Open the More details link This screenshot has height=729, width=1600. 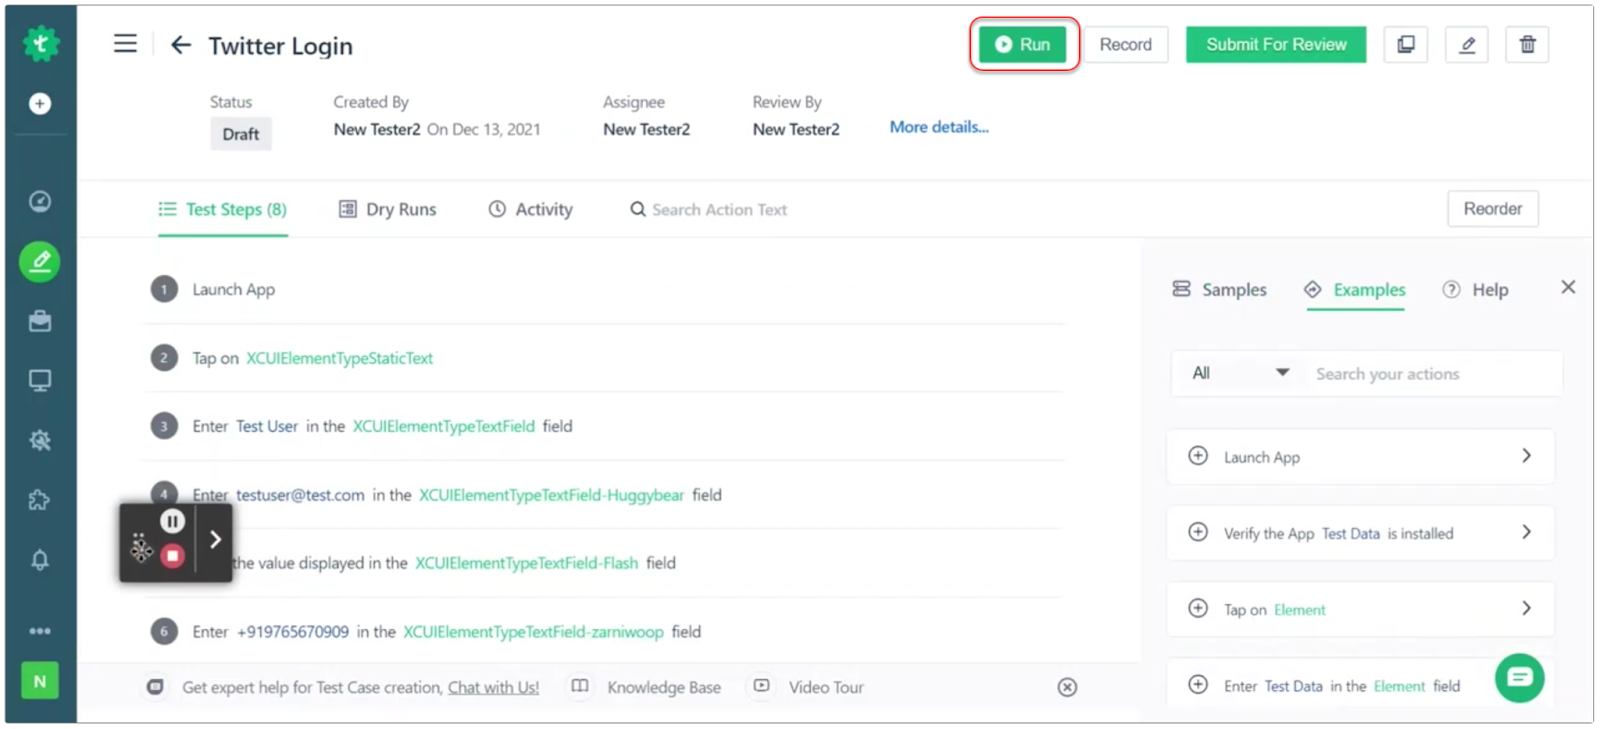939,127
